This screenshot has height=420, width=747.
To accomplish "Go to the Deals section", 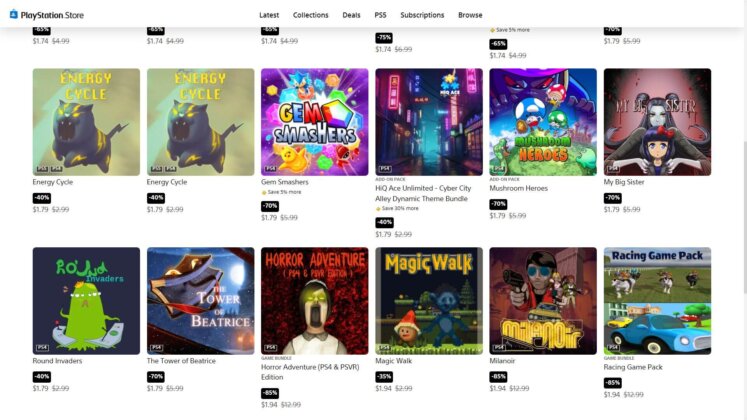I will point(351,15).
